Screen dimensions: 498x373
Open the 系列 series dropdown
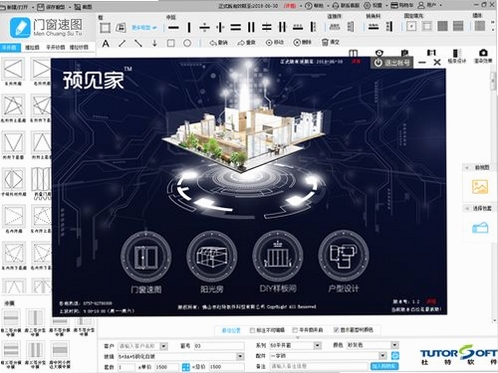317,345
